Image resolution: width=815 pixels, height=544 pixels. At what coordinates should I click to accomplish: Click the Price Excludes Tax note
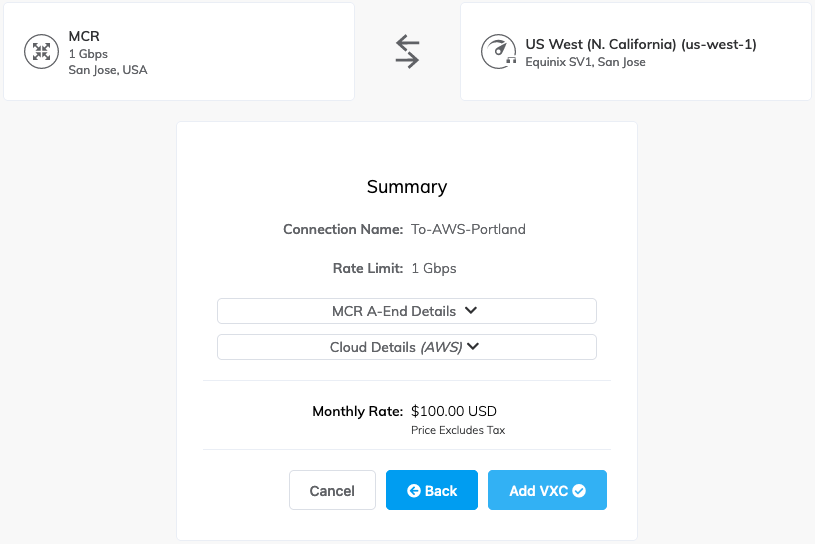coord(458,430)
